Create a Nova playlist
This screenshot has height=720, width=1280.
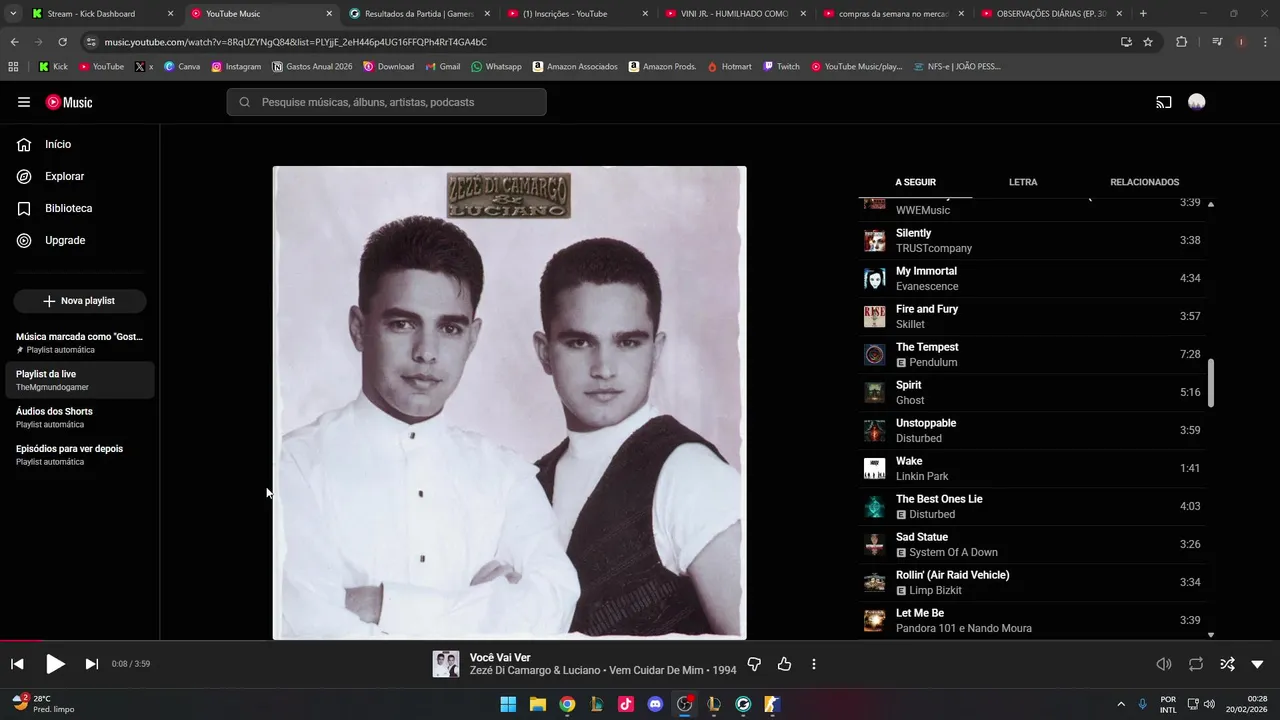(x=80, y=301)
